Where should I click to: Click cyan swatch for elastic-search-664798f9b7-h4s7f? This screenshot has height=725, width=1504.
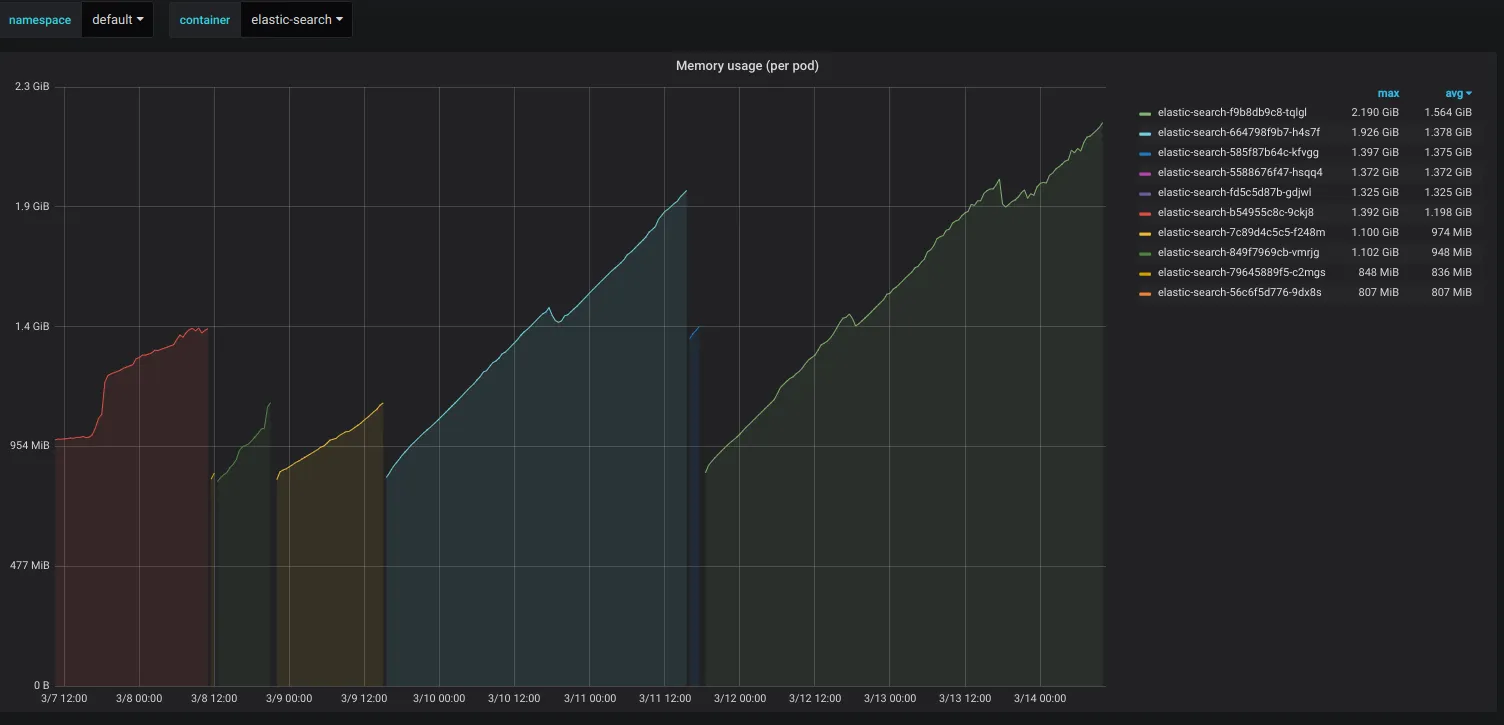1145,133
